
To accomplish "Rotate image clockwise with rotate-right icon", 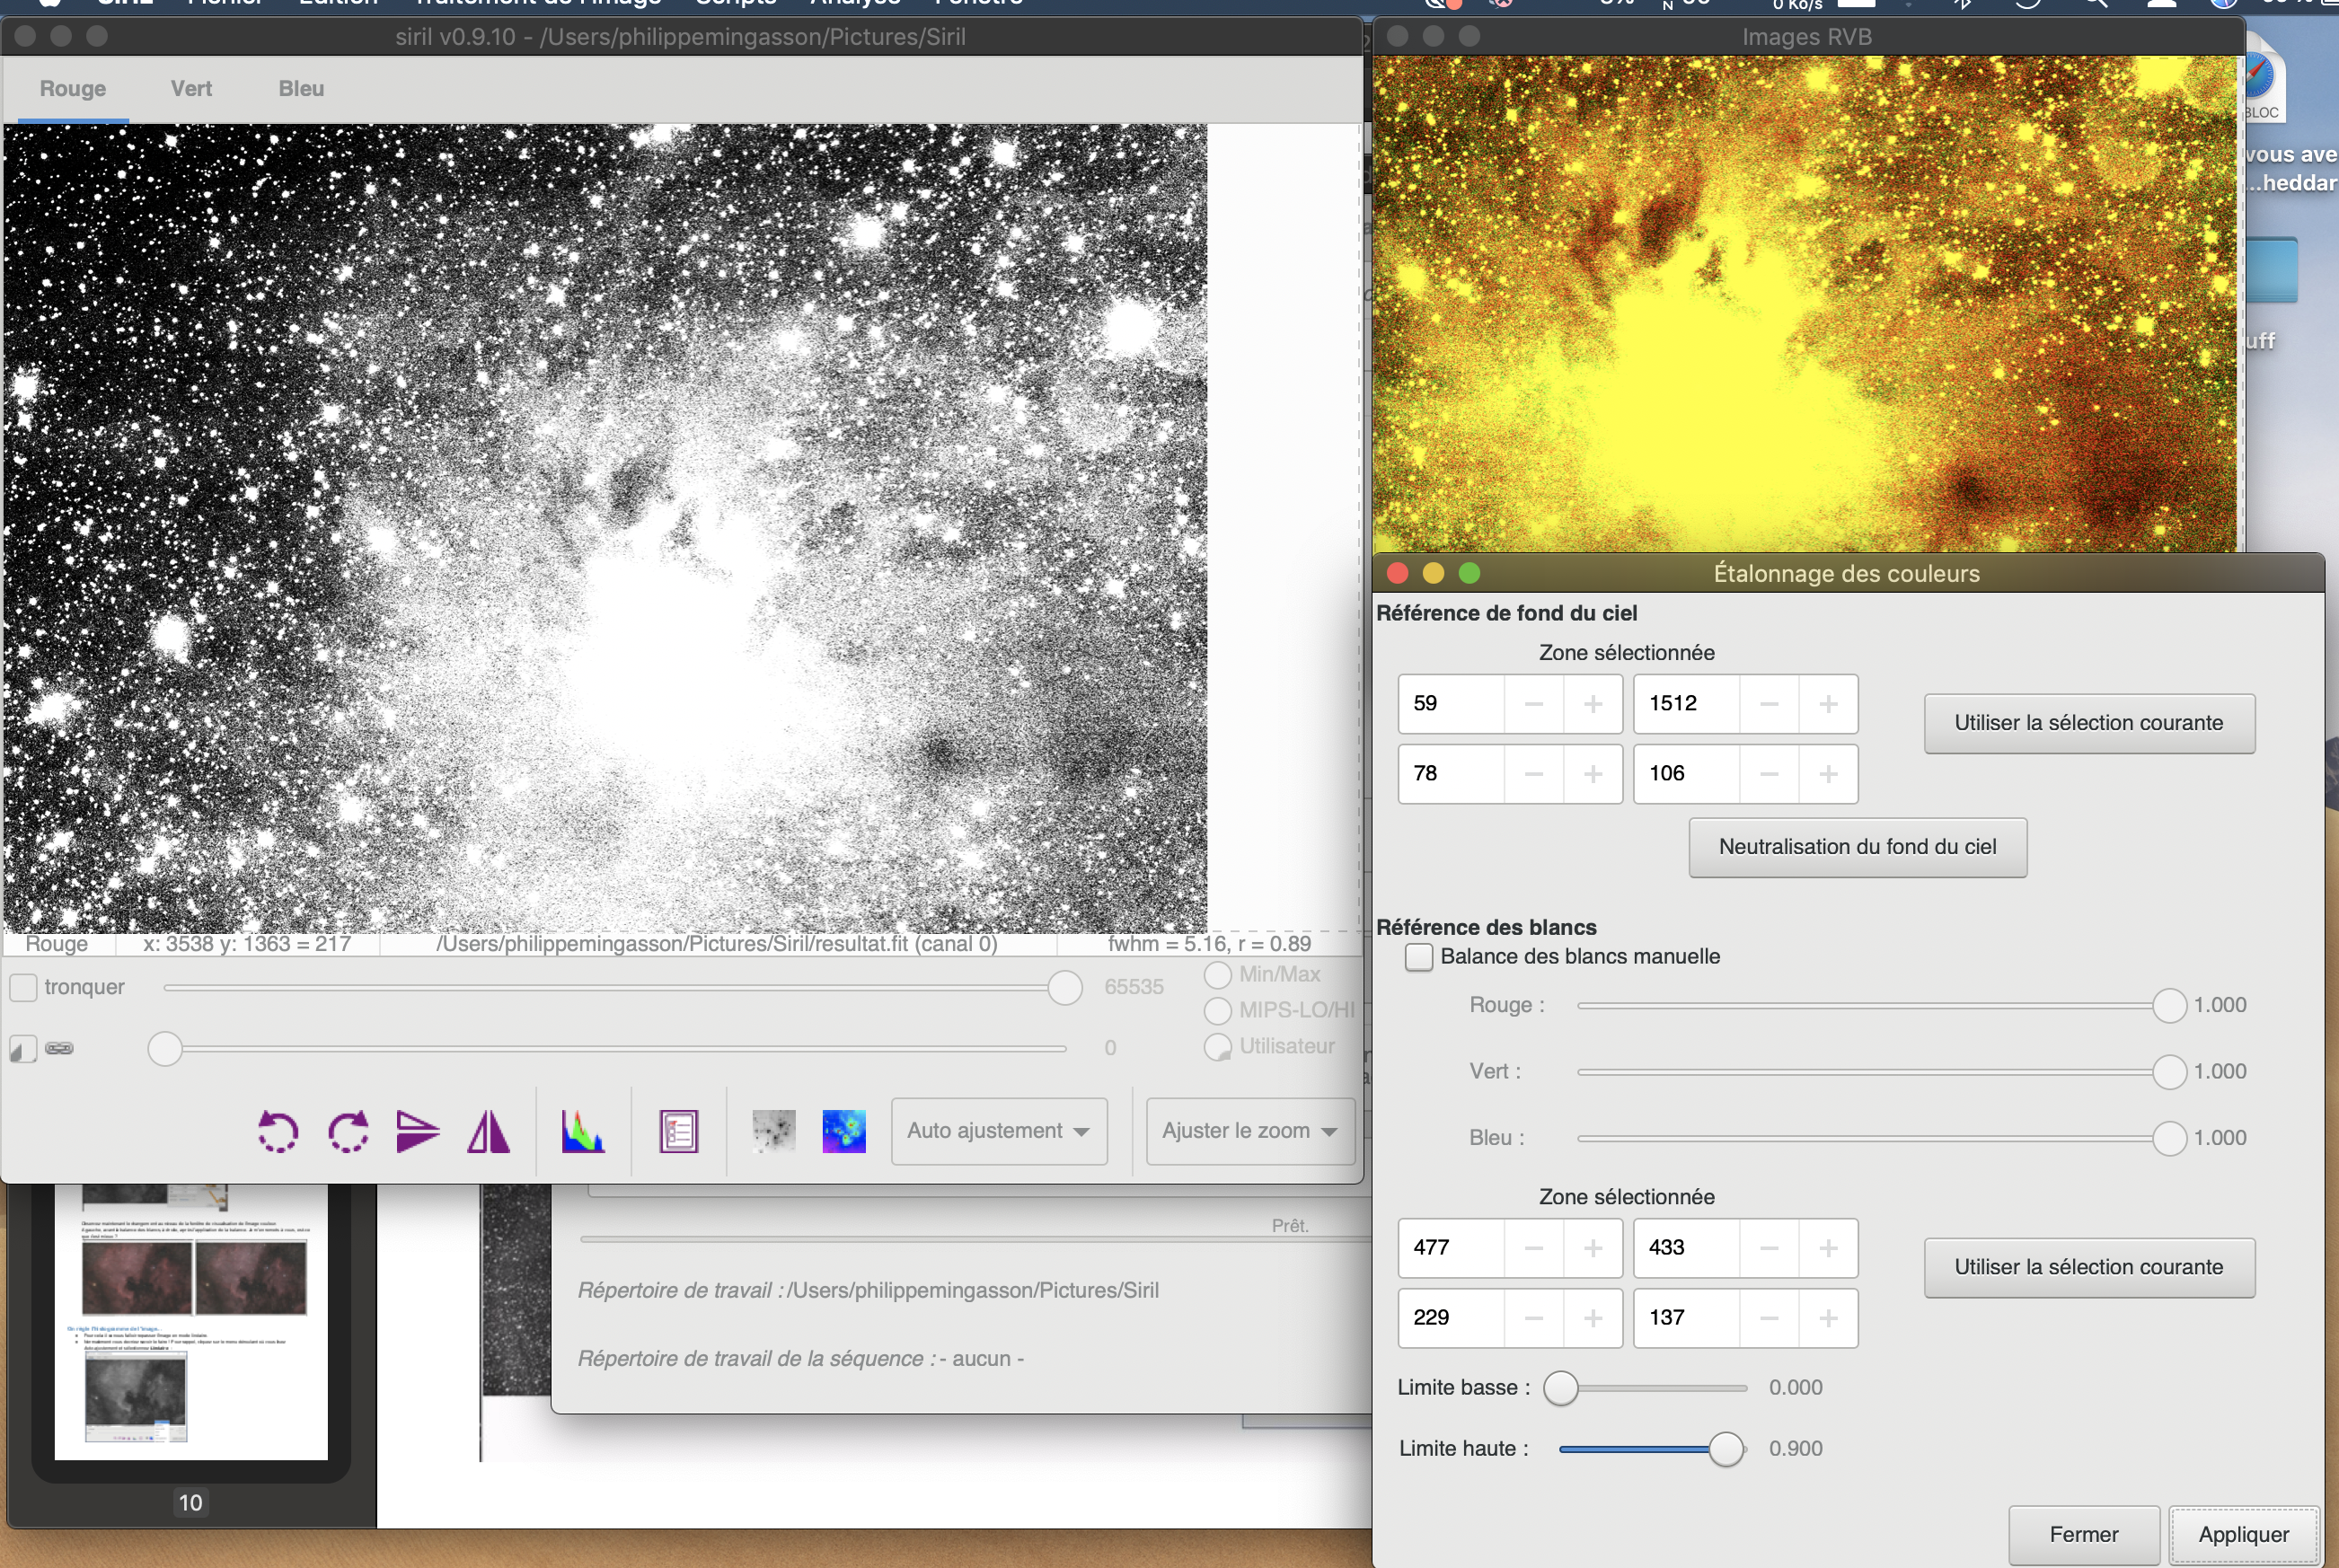I will (348, 1132).
